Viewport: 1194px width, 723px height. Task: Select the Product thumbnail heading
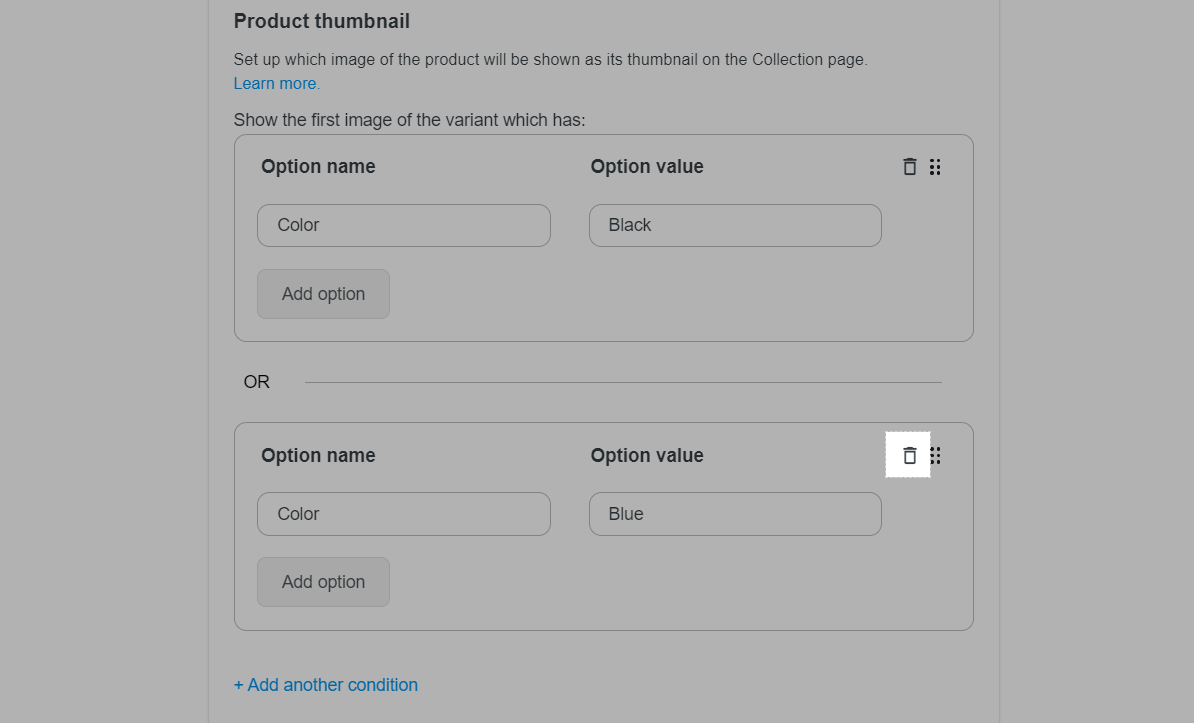point(321,21)
